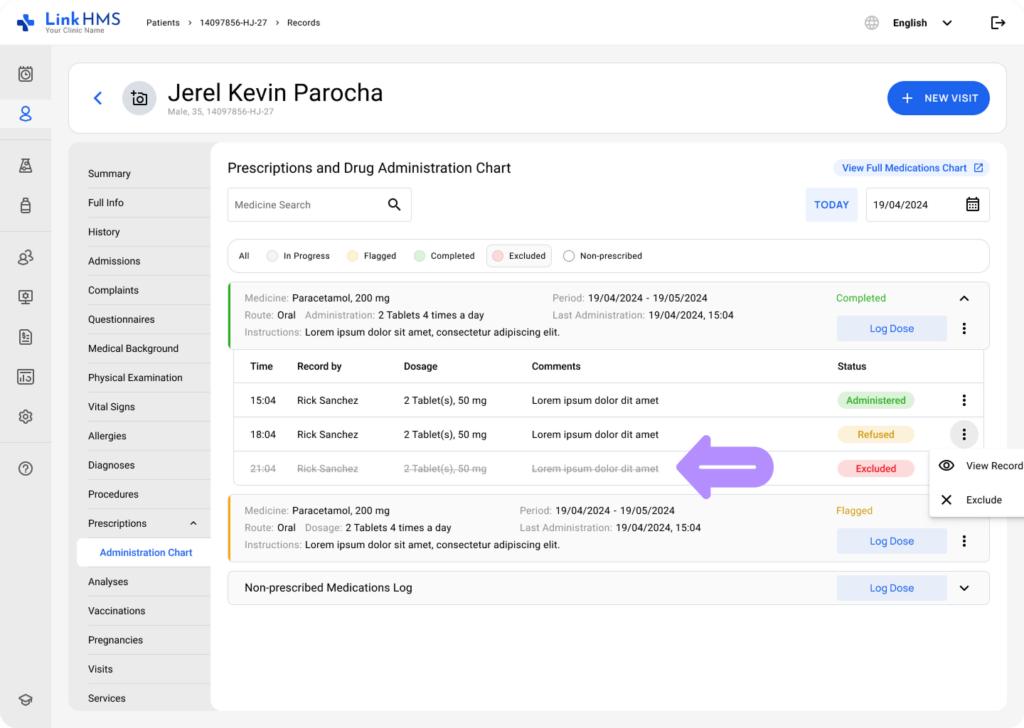This screenshot has width=1024, height=728.
Task: Open the settings gear in left sidebar
Action: (x=26, y=417)
